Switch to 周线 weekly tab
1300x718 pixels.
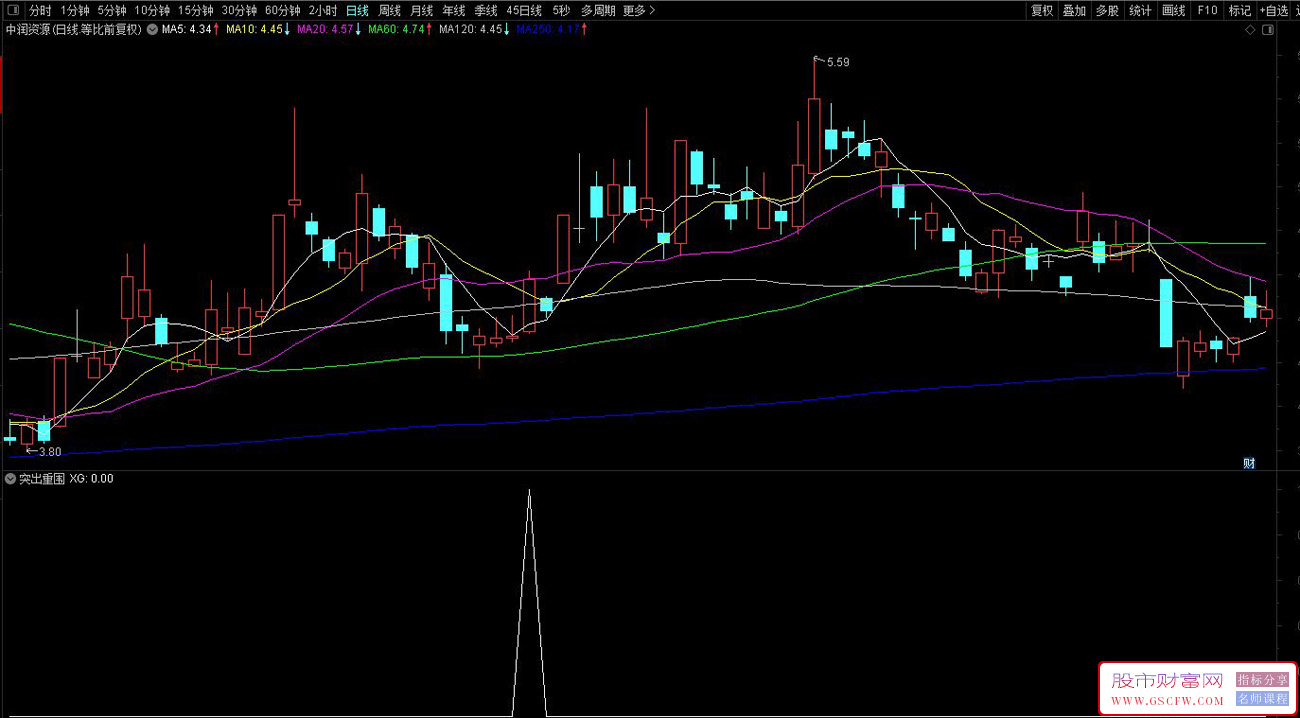389,10
